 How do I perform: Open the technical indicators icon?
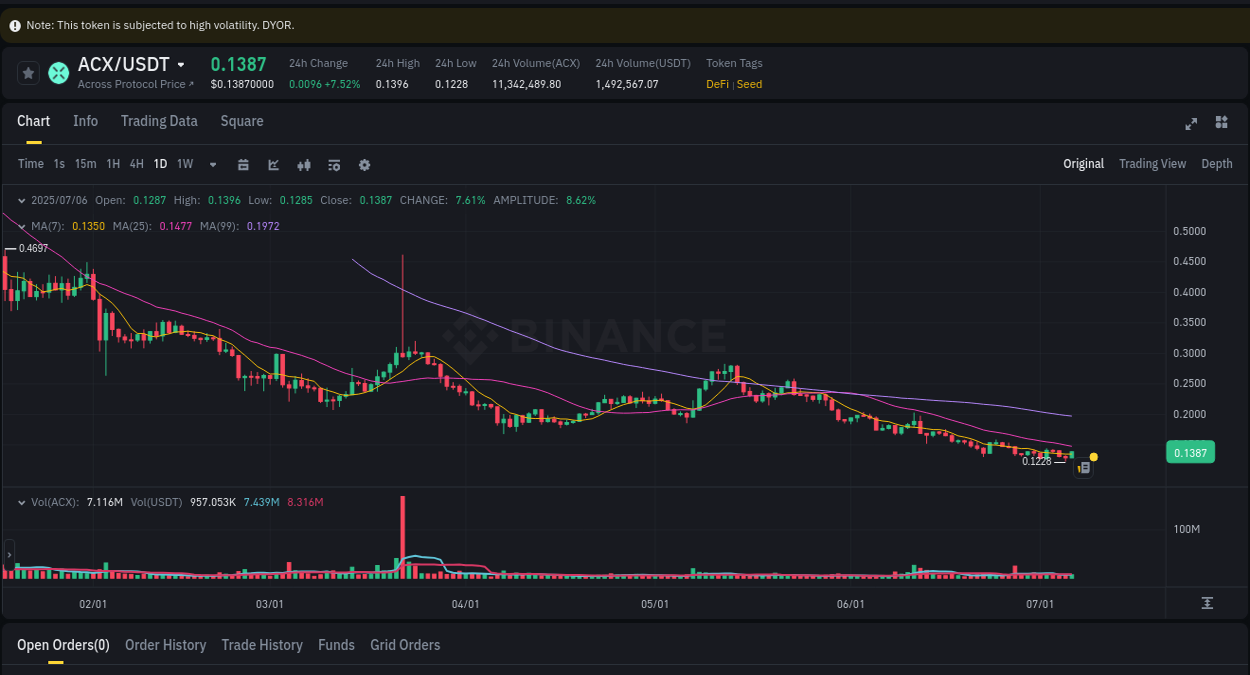click(303, 164)
